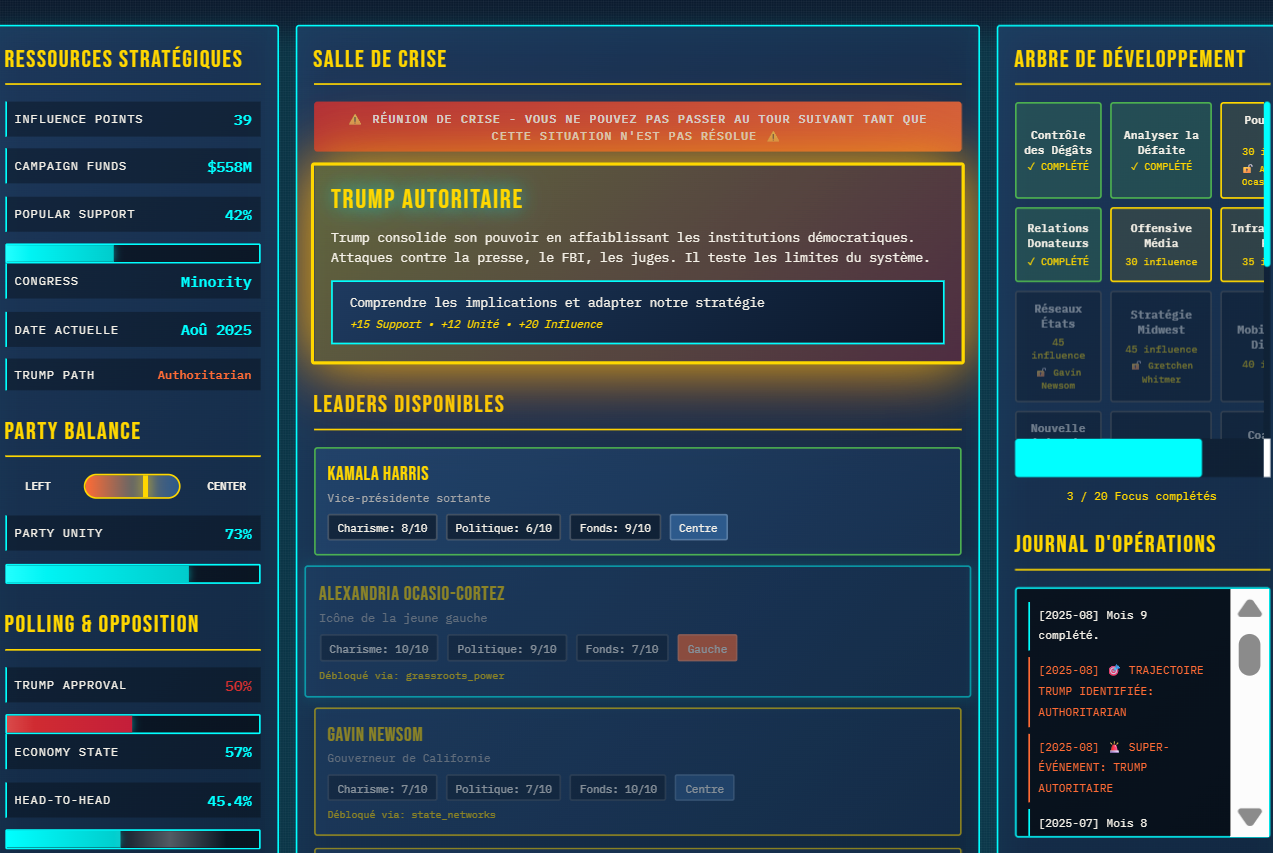The width and height of the screenshot is (1273, 853).
Task: Start the Offensive Média focus
Action: tap(1160, 244)
